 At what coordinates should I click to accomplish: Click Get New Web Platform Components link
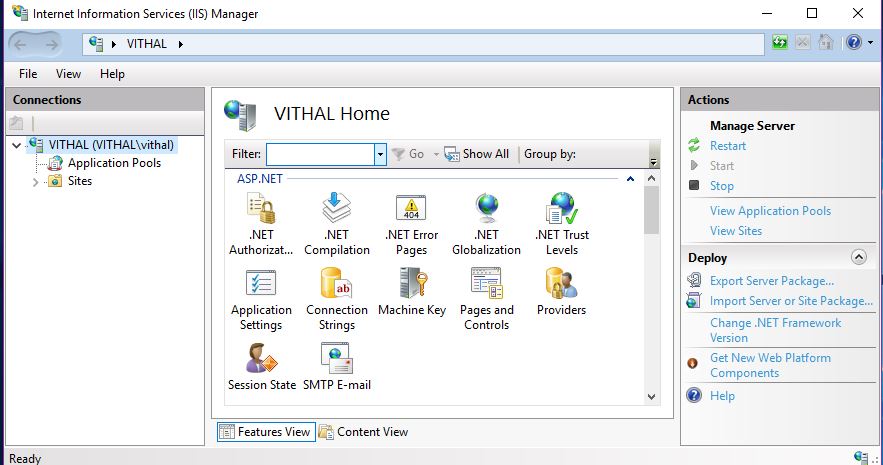pyautogui.click(x=770, y=365)
